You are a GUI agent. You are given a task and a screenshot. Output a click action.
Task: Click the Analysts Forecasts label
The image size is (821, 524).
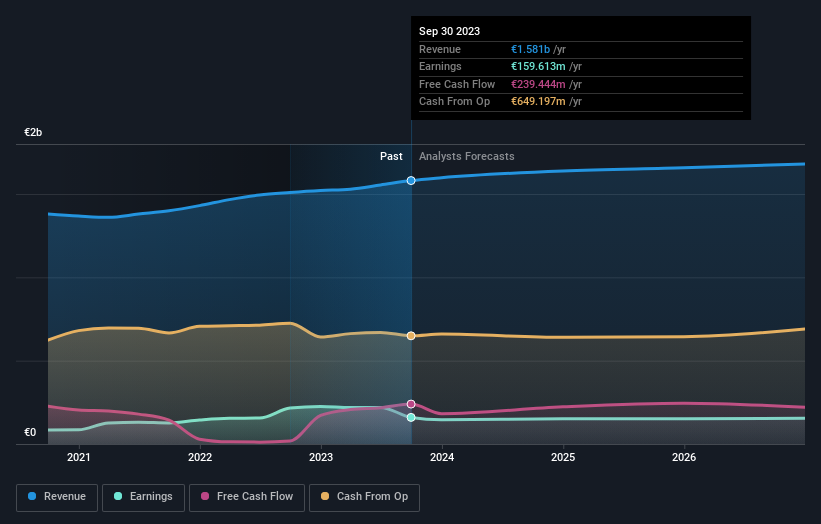coord(467,156)
